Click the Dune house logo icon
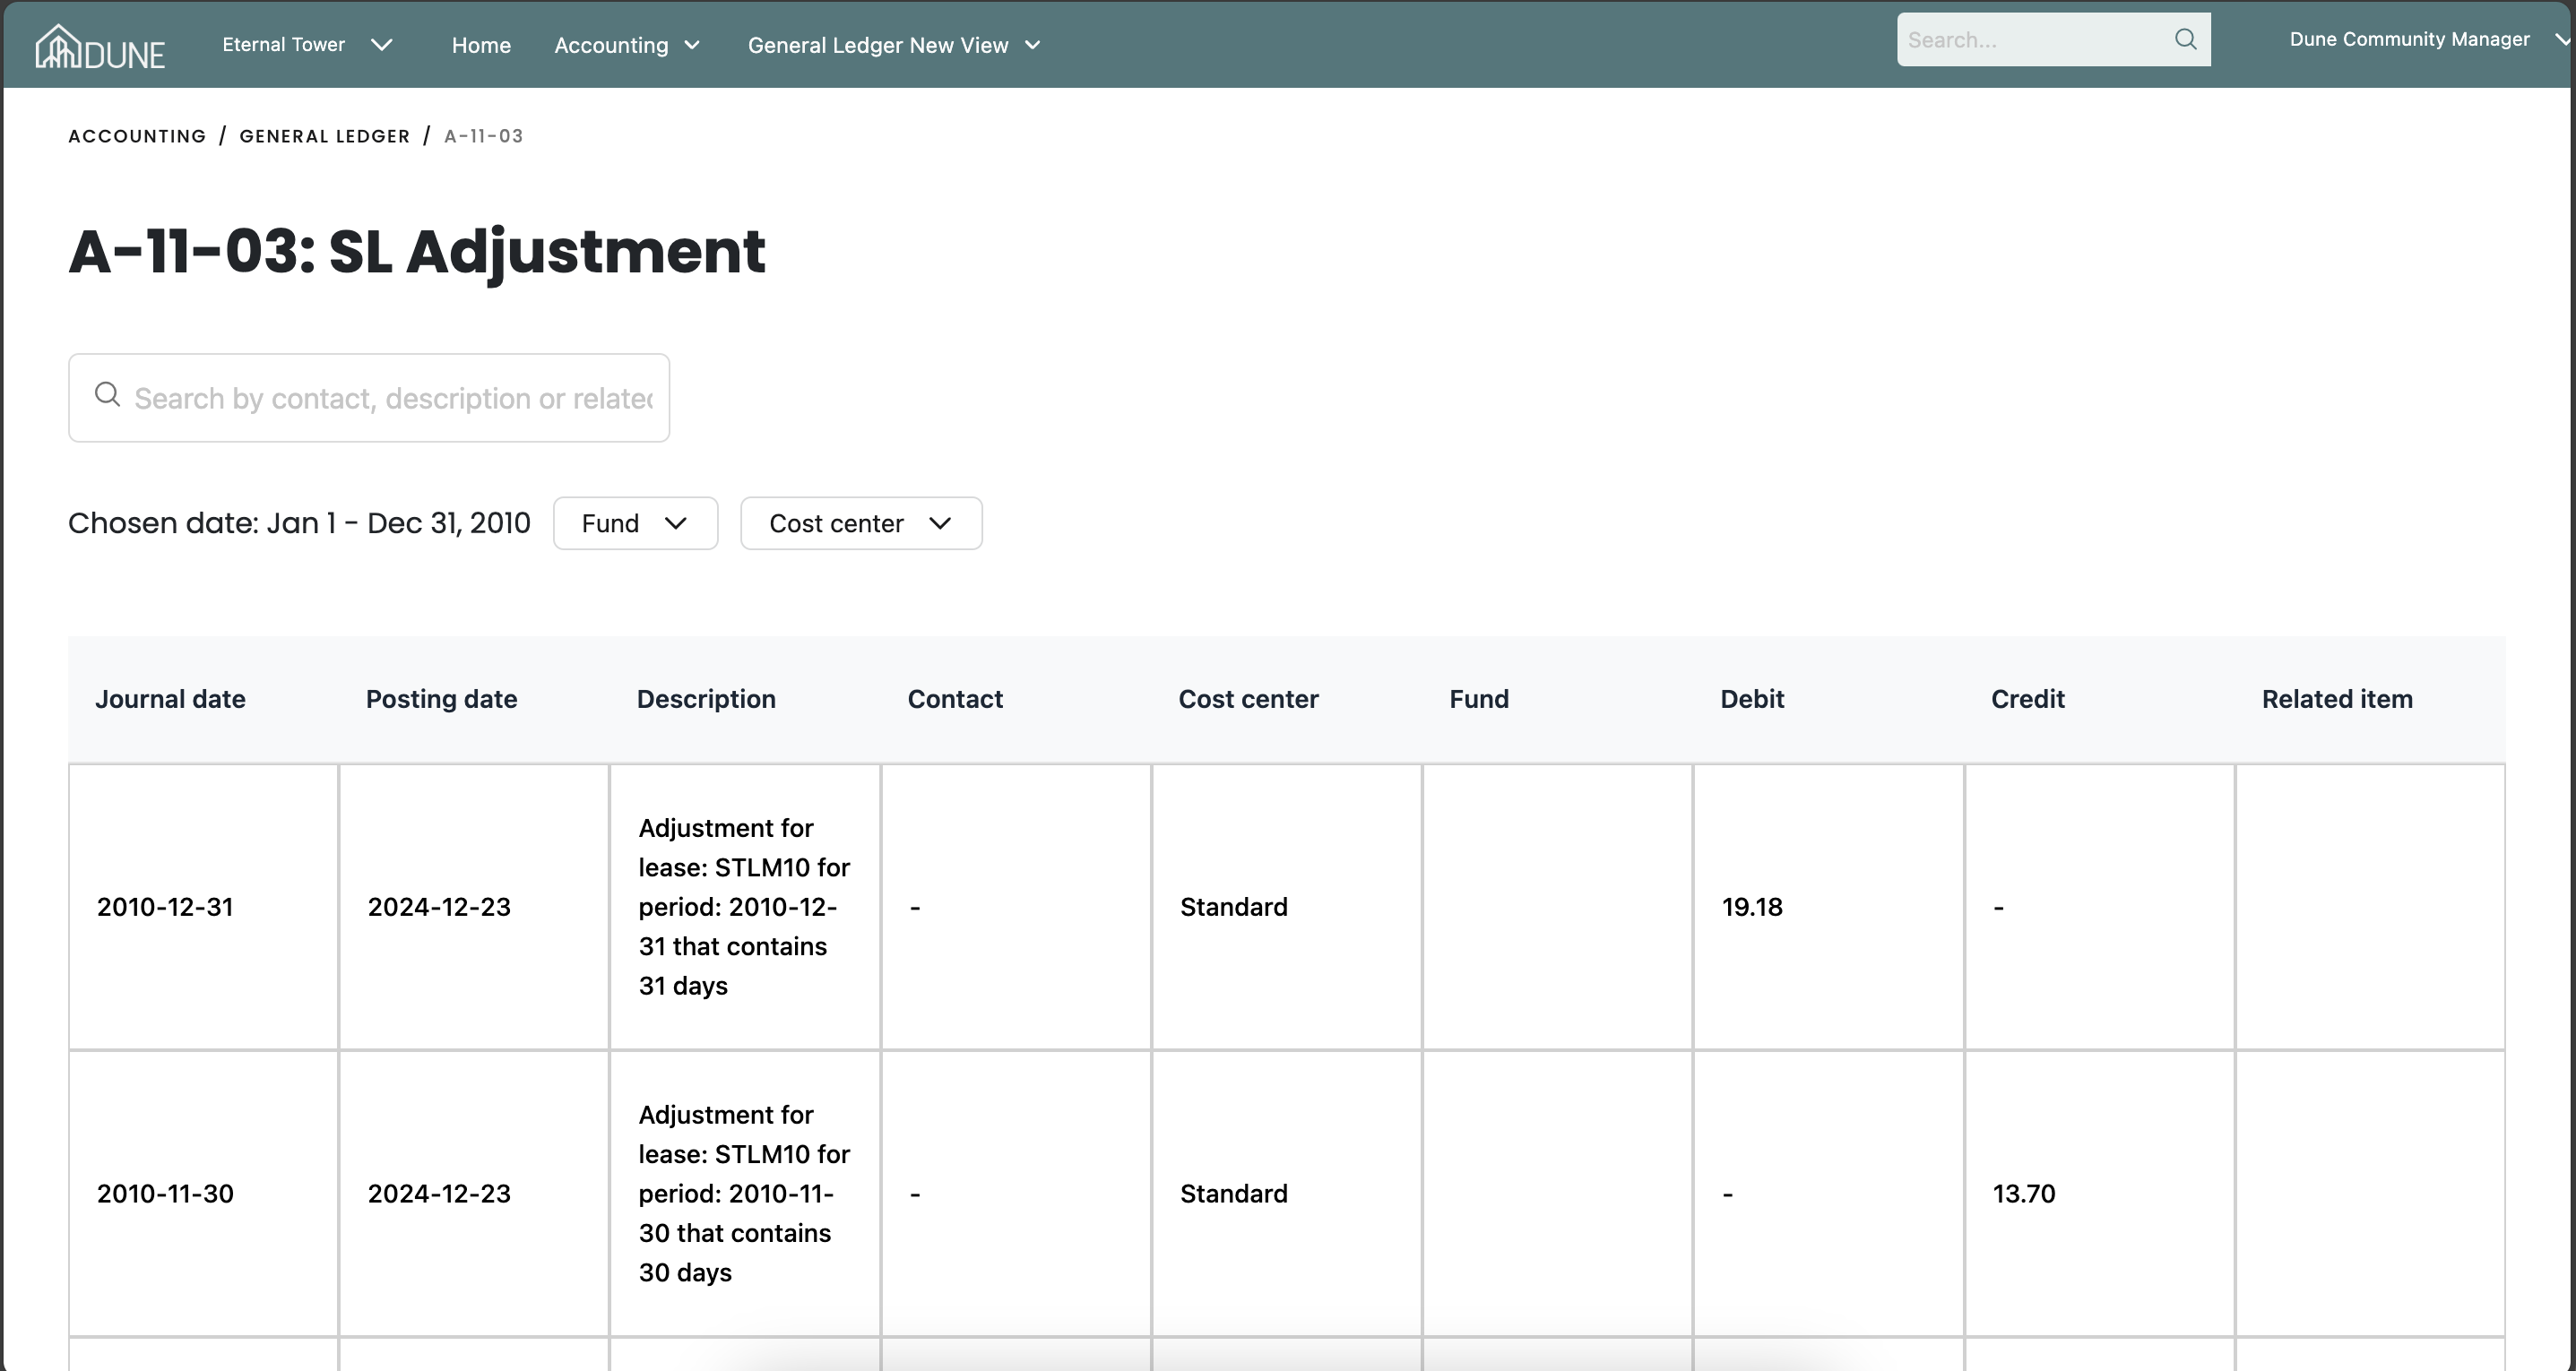Screen dimensions: 2576x1371 (x=58, y=46)
